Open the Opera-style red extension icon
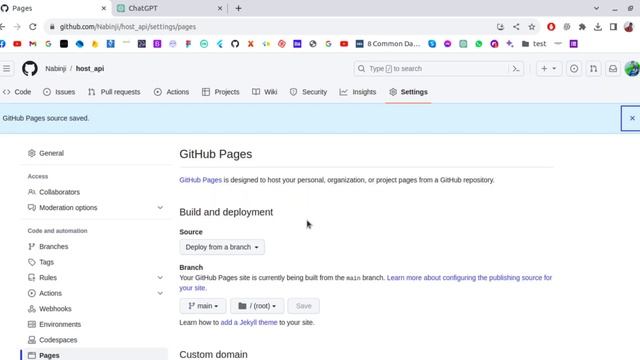This screenshot has width=640, height=360. click(551, 27)
